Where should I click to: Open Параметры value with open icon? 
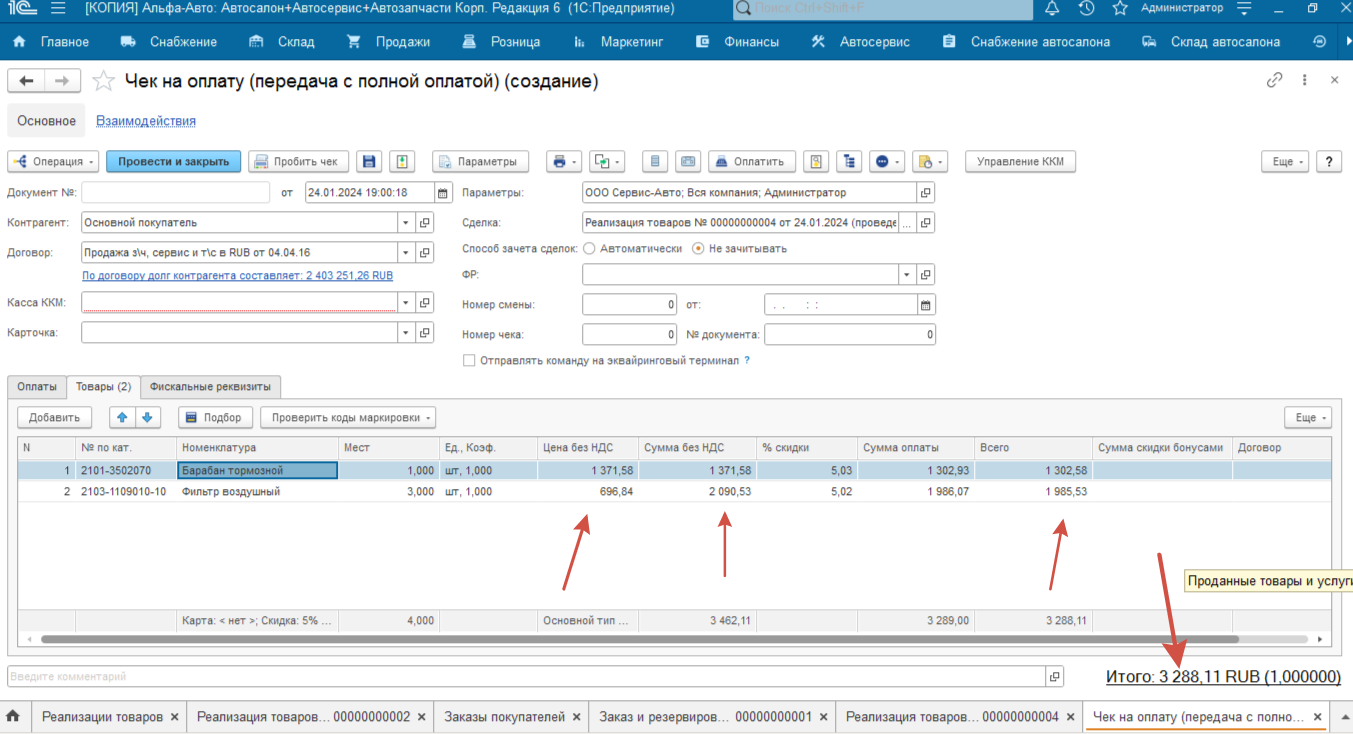(926, 193)
